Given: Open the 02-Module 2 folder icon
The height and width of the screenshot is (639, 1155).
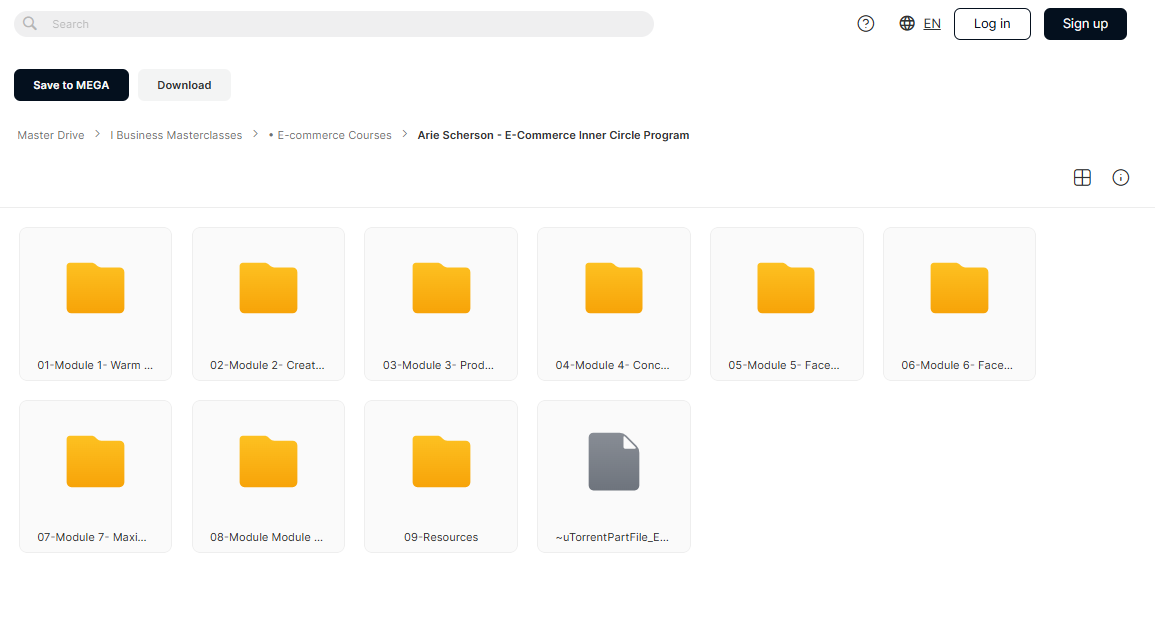Looking at the screenshot, I should point(268,288).
